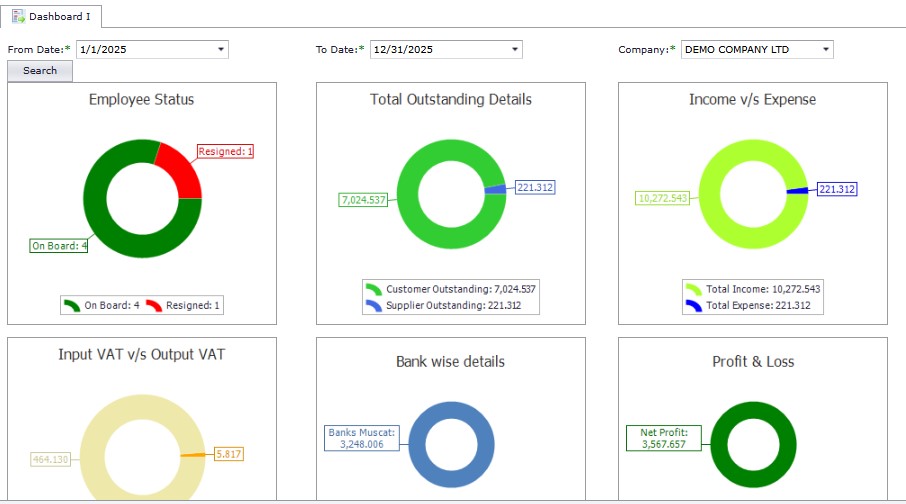Click the 5.817 label in VAT chart

click(229, 453)
